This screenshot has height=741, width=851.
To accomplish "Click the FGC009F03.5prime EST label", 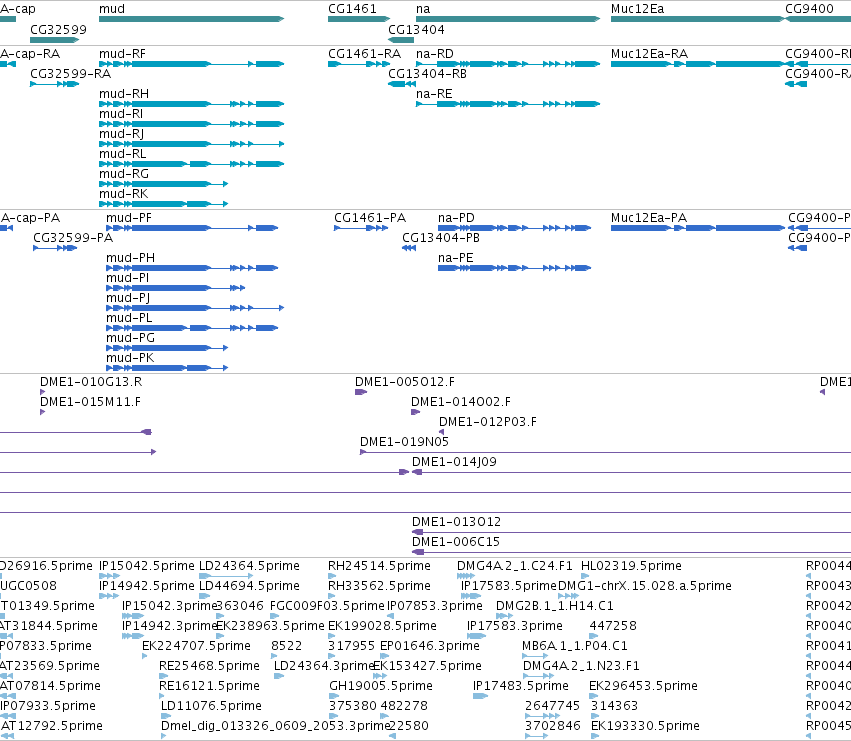I will [x=327, y=606].
